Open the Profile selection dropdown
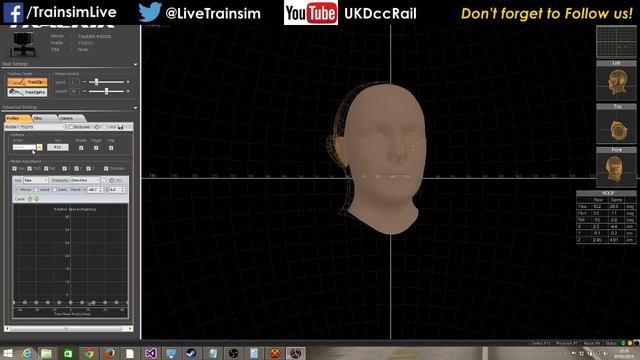The height and width of the screenshot is (360, 640). pyautogui.click(x=42, y=127)
